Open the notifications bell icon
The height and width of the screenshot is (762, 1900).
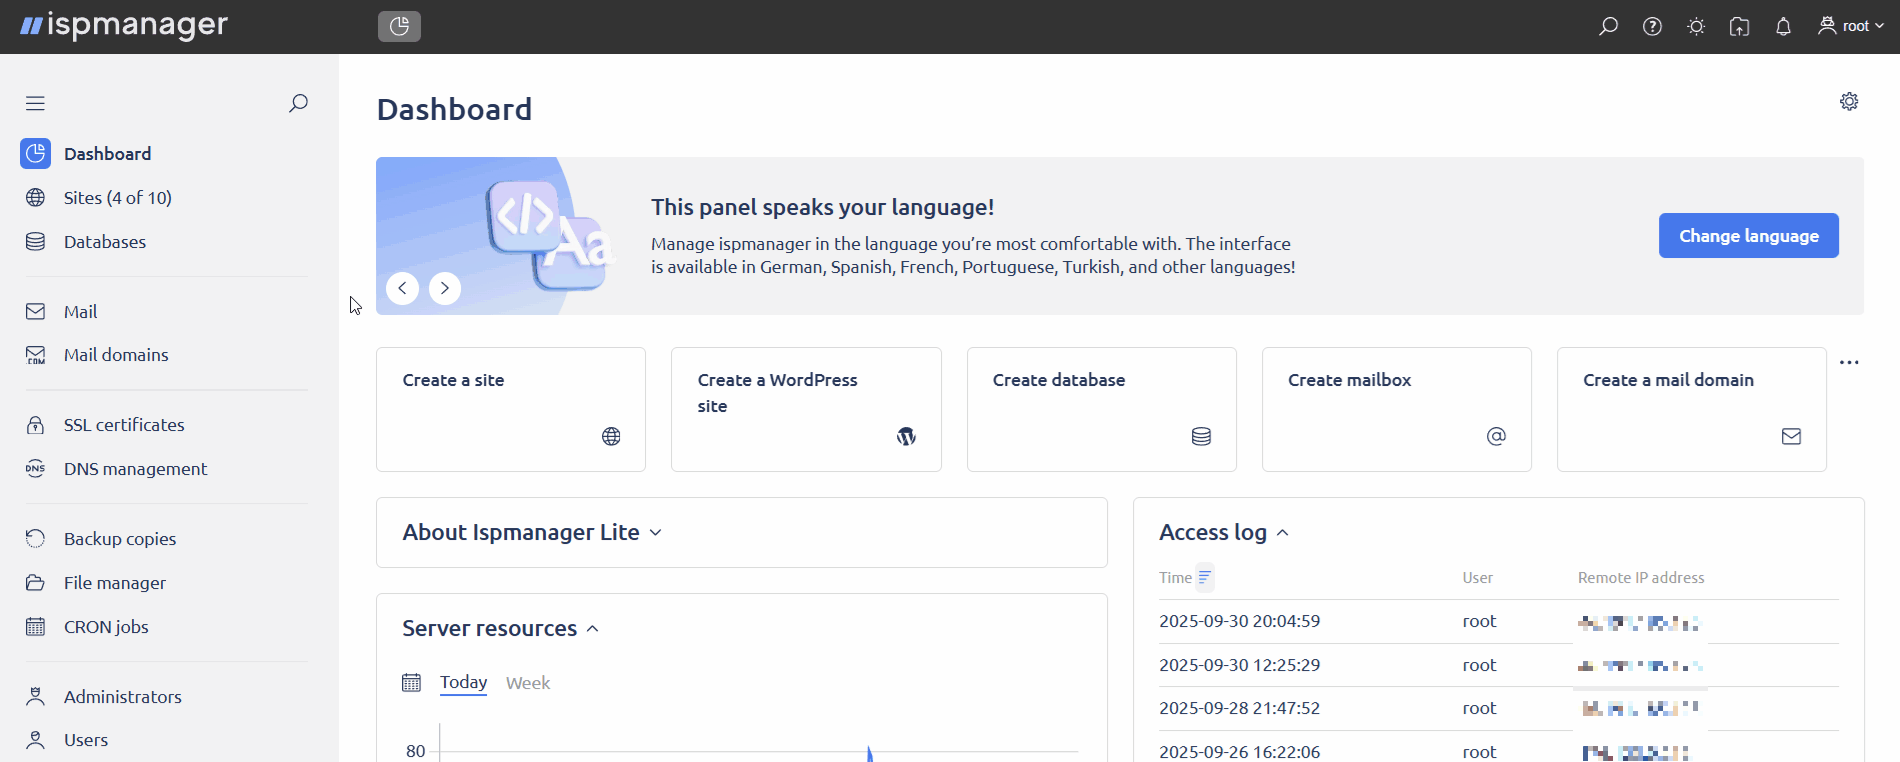click(x=1783, y=27)
